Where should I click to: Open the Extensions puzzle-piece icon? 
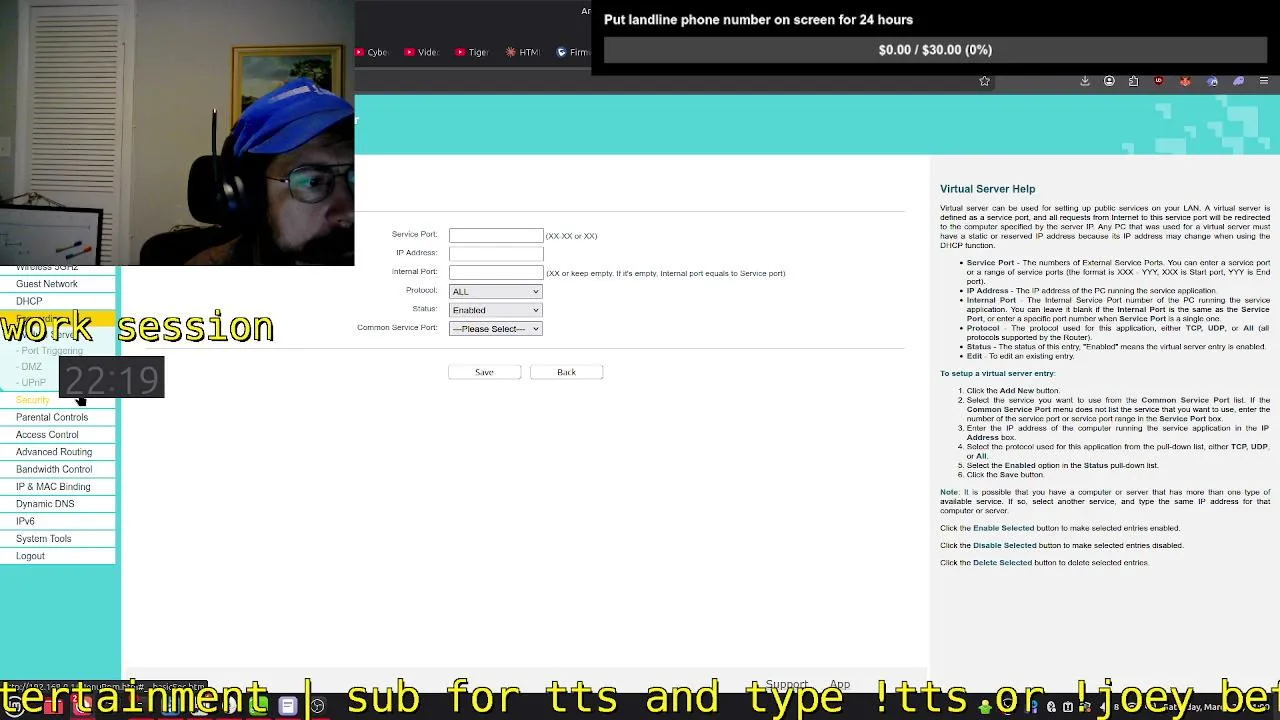click(x=1133, y=81)
